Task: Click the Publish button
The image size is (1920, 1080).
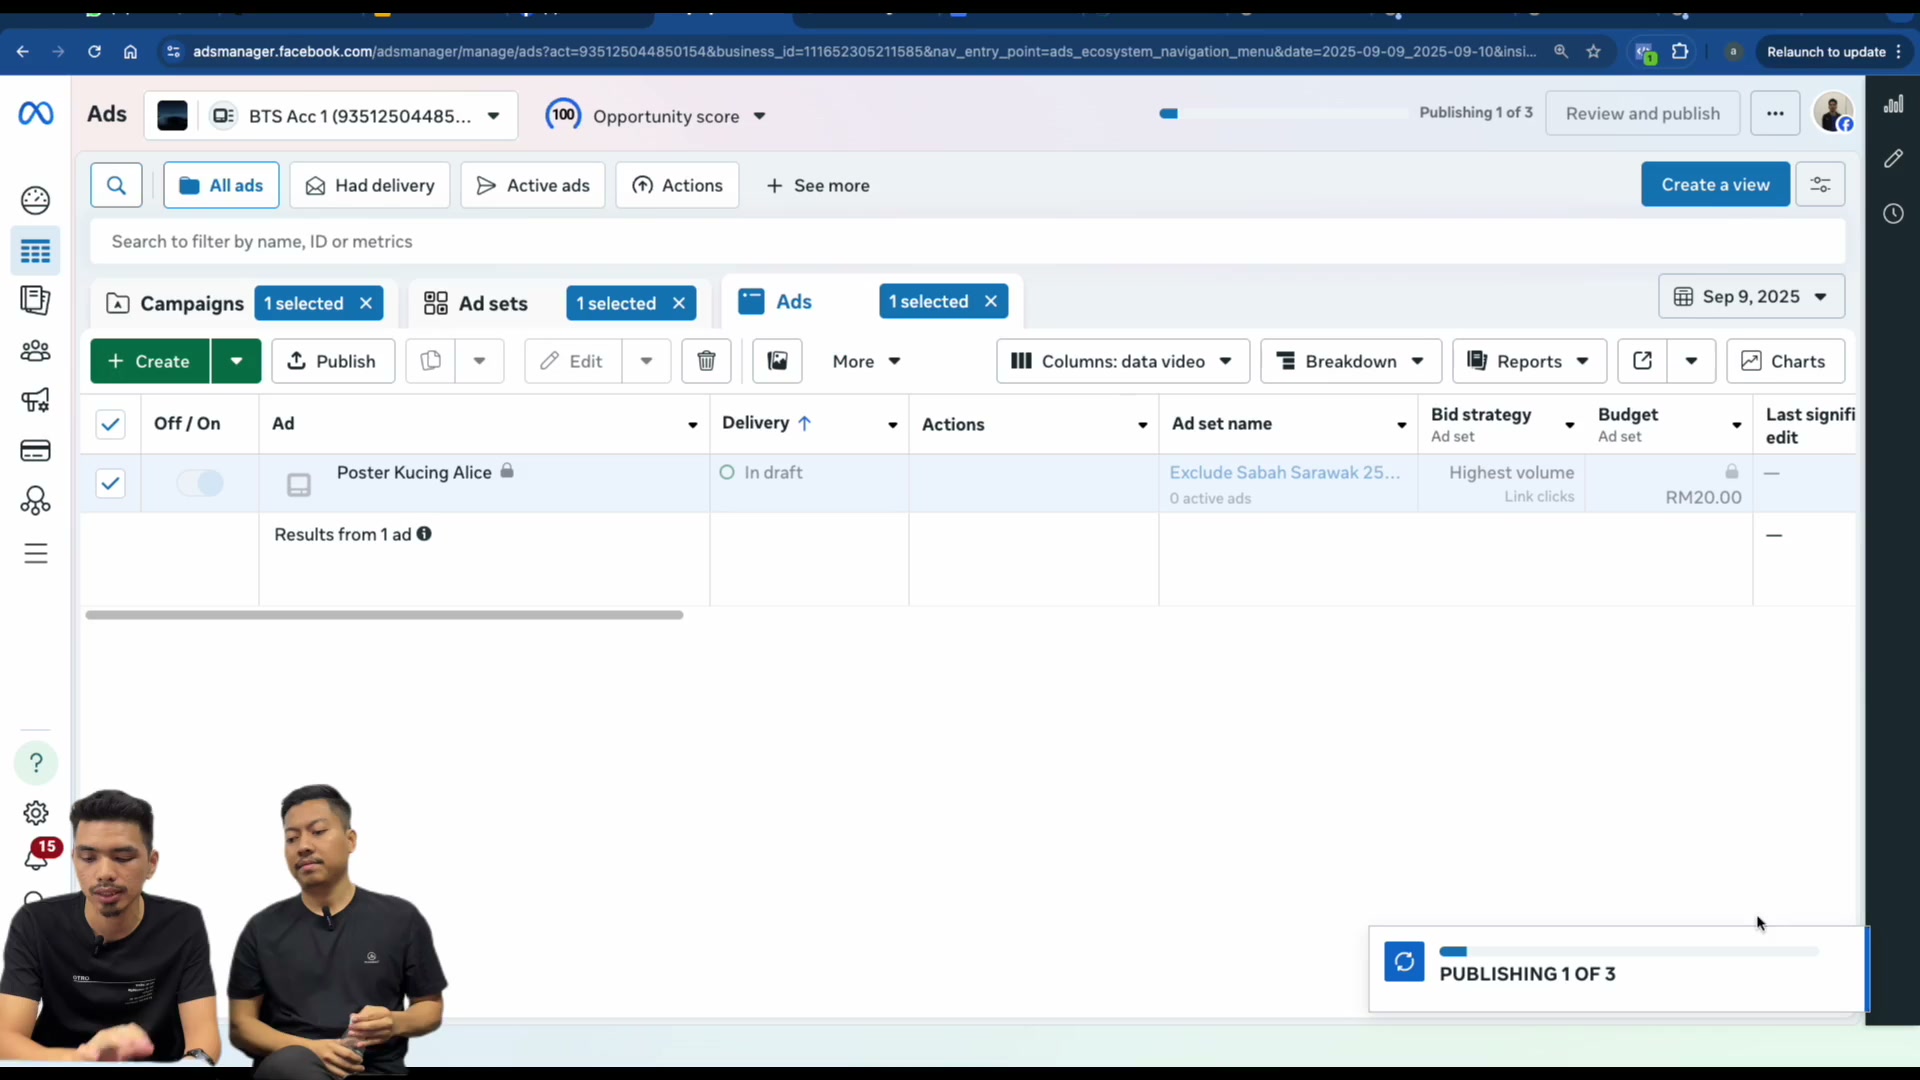Action: 333,361
